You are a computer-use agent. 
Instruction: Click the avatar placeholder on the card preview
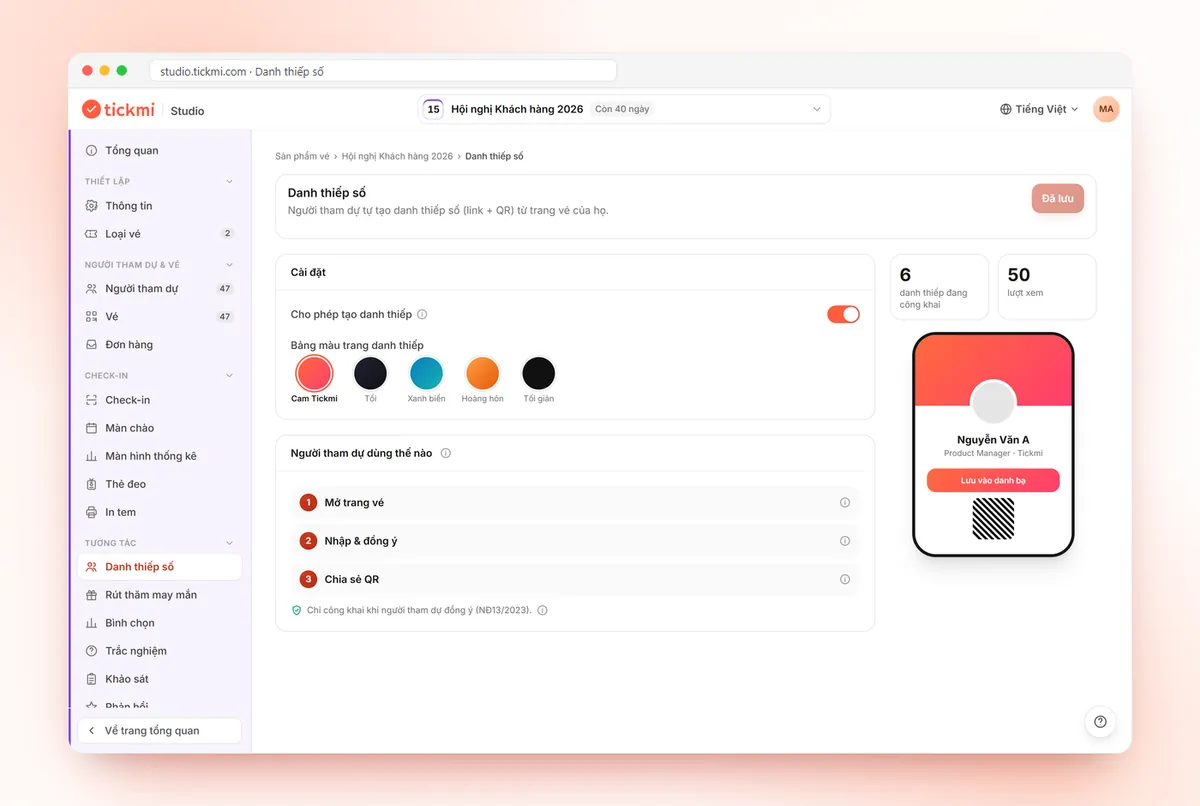tap(993, 402)
